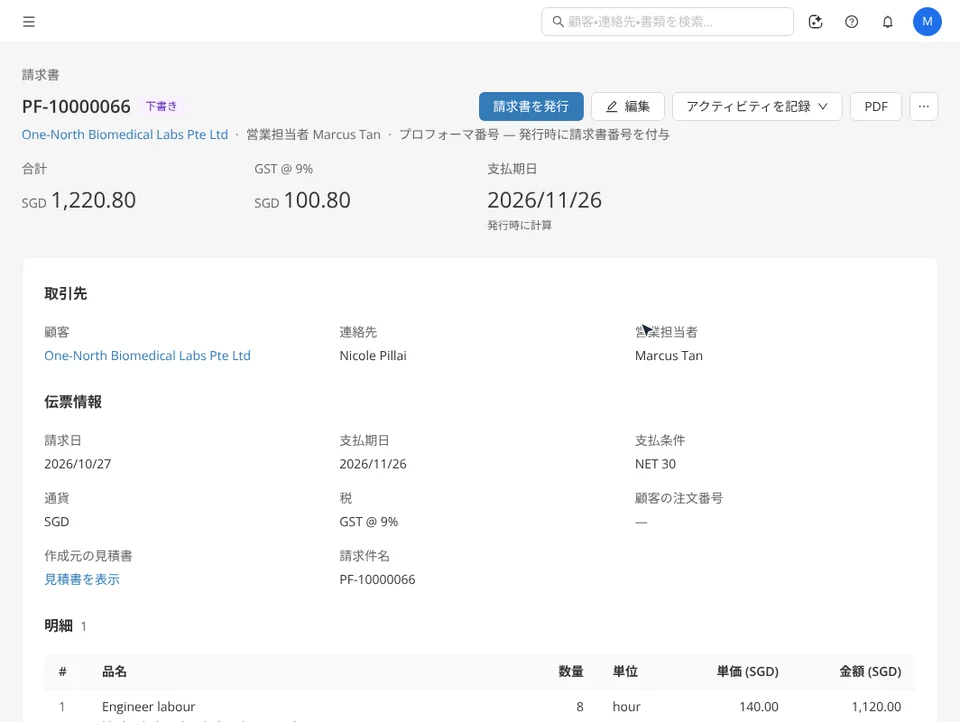Click the 数量 column header
This screenshot has height=722, width=960.
coord(571,672)
